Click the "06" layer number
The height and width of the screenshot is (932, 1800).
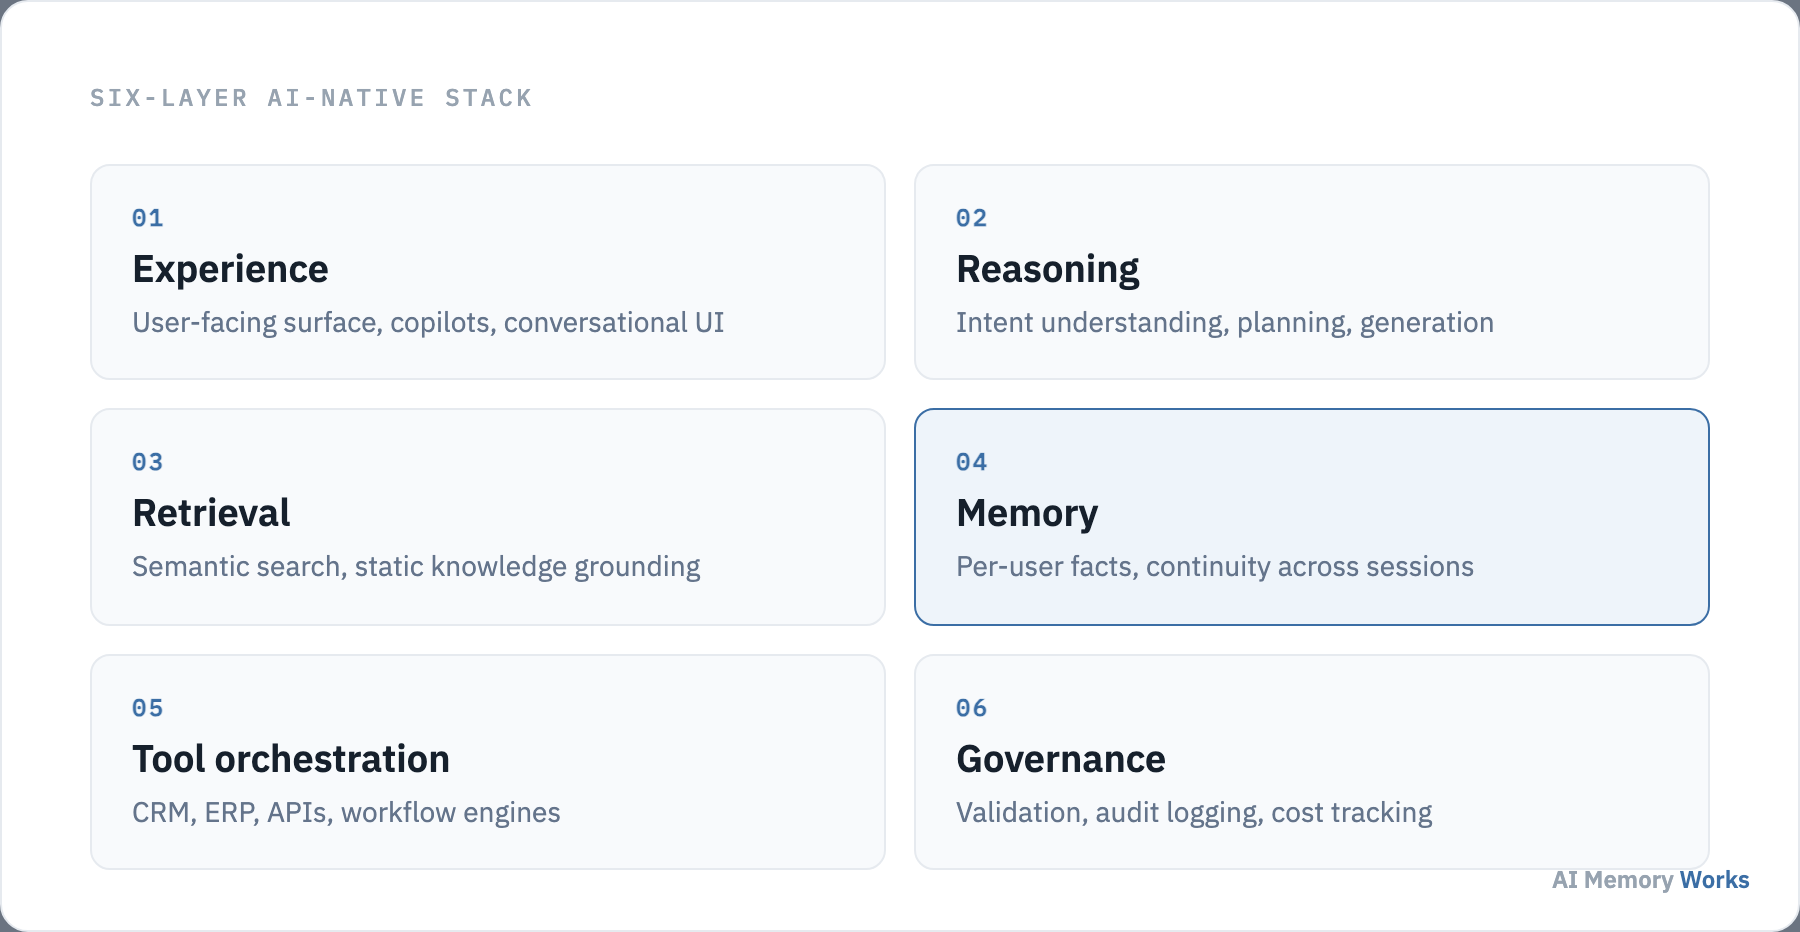click(x=972, y=708)
